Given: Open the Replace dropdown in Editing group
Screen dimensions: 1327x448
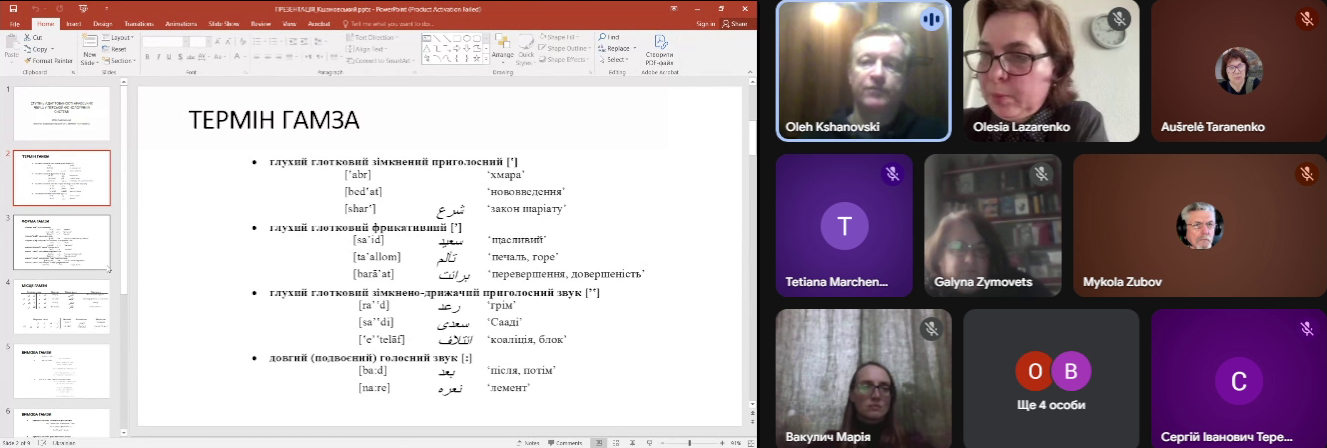Looking at the screenshot, I should pos(617,48).
